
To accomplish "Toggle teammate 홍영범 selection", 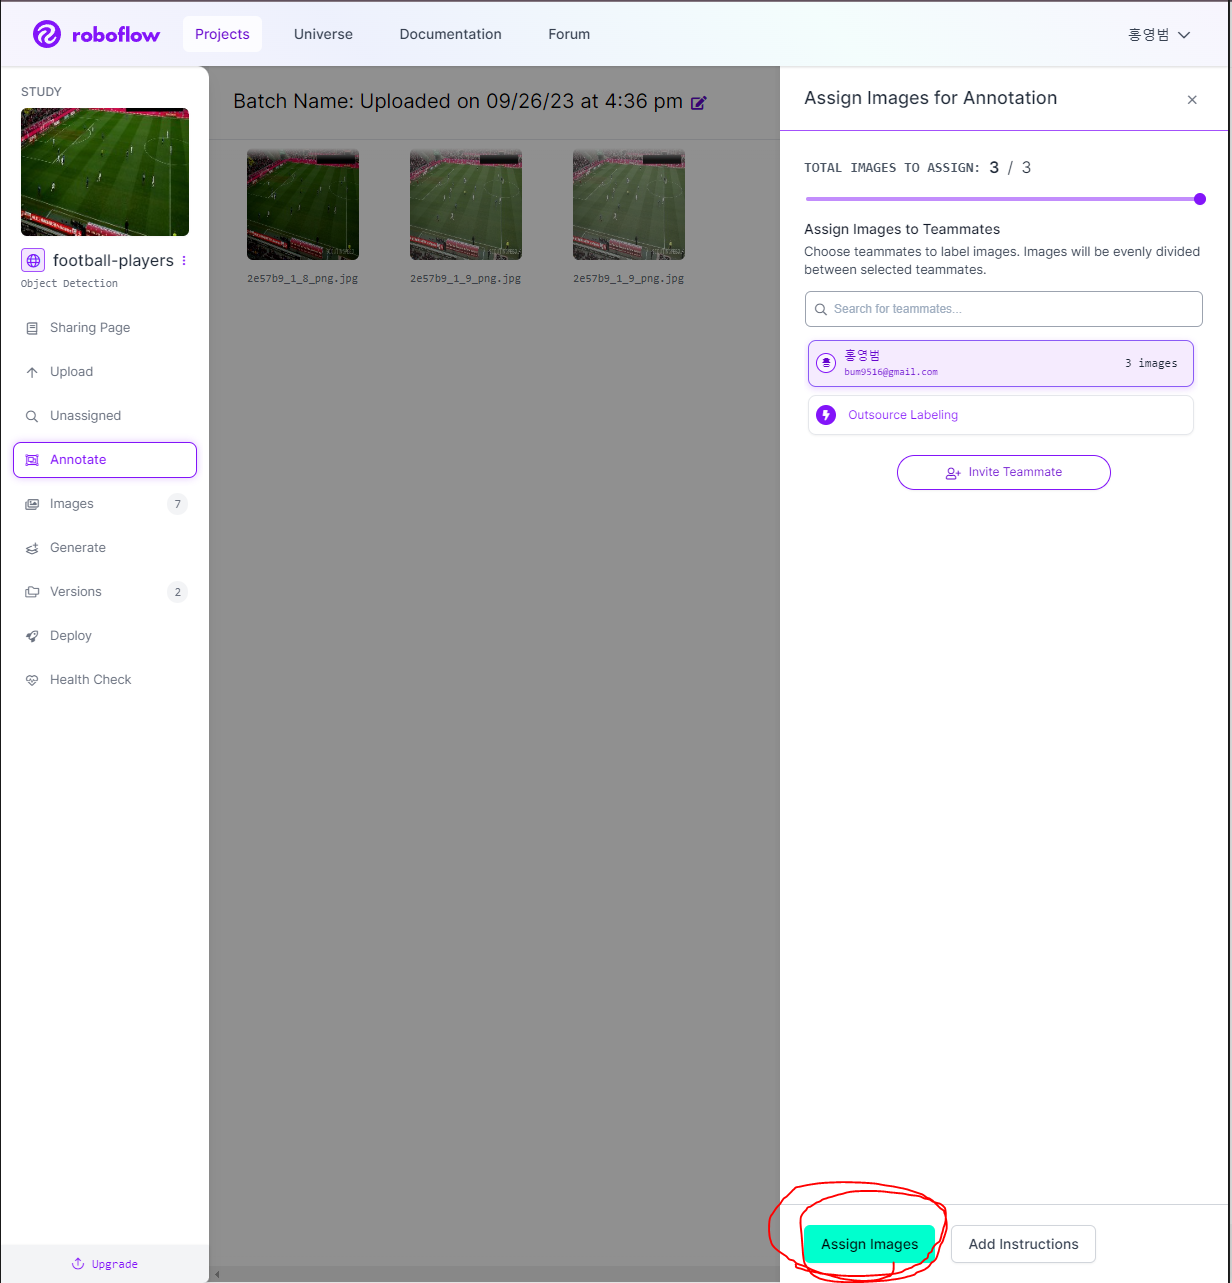I will pos(1001,363).
